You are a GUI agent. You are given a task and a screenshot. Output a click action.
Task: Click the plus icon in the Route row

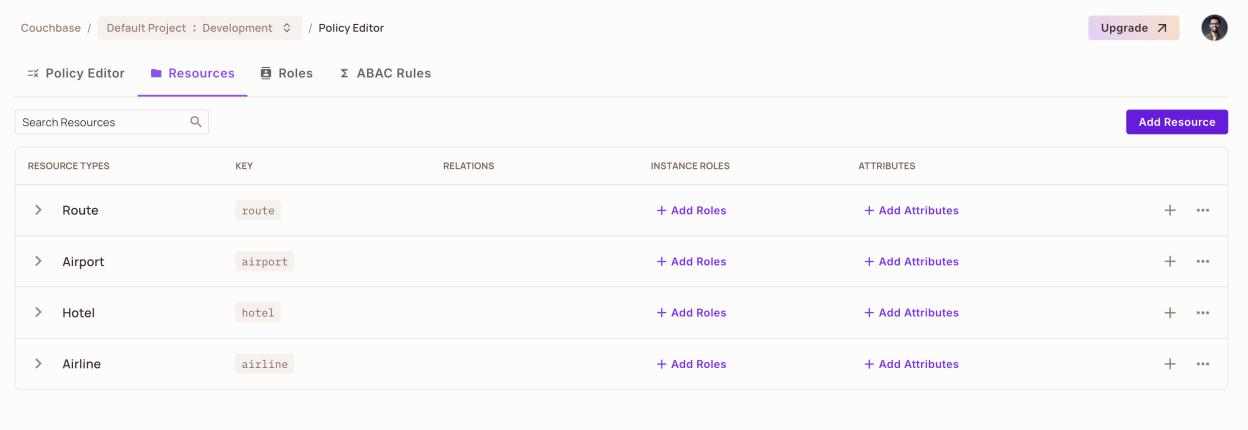(x=1170, y=210)
